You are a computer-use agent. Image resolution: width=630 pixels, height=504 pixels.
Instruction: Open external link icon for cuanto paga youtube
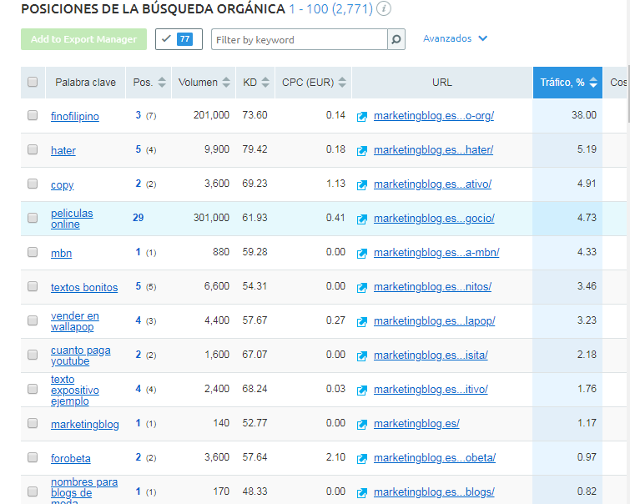362,356
